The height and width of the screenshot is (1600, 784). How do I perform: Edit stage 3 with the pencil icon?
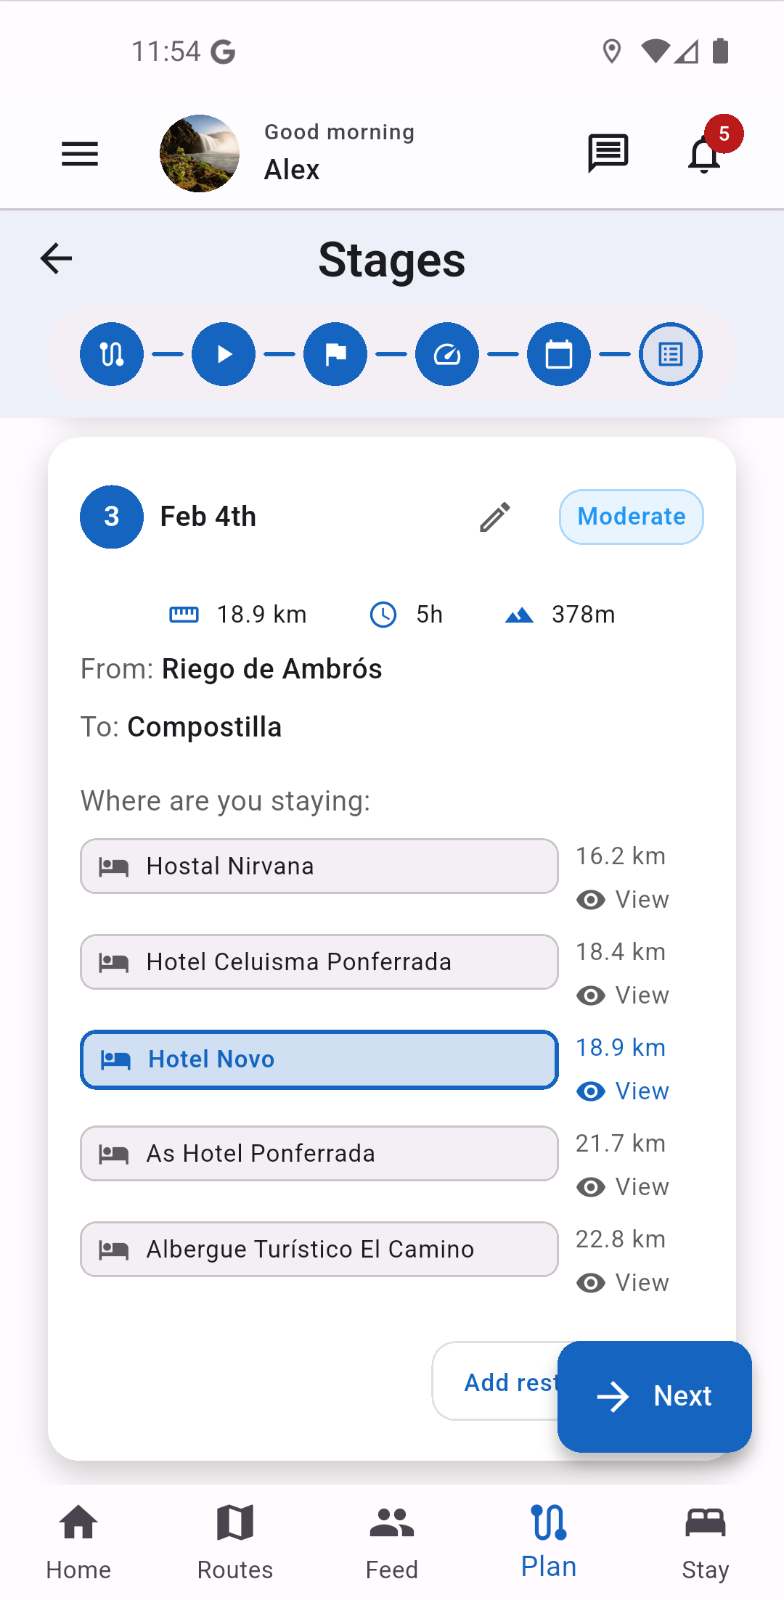(x=495, y=517)
